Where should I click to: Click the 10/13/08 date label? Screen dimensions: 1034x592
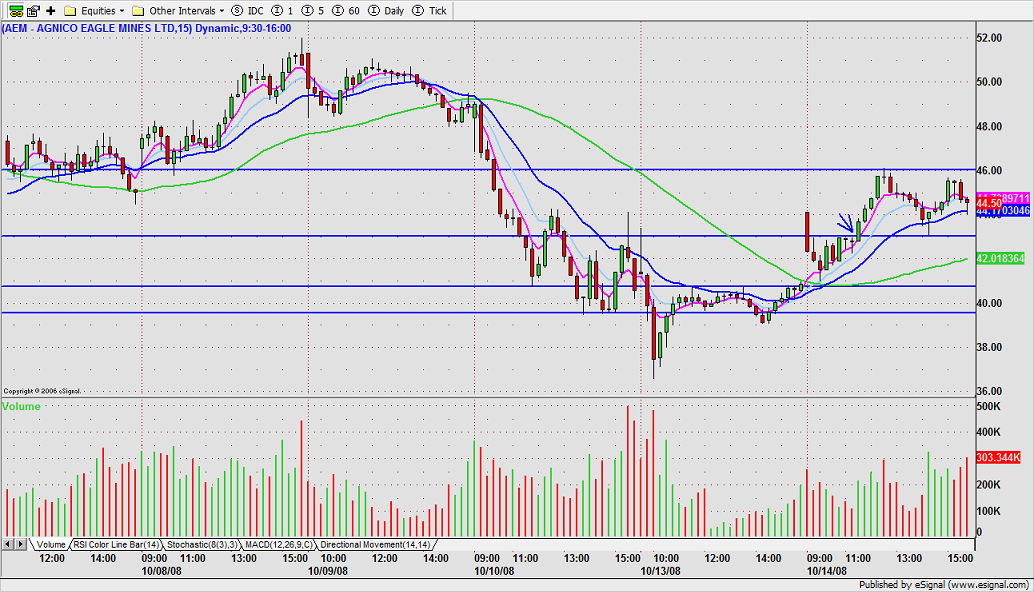click(x=660, y=571)
